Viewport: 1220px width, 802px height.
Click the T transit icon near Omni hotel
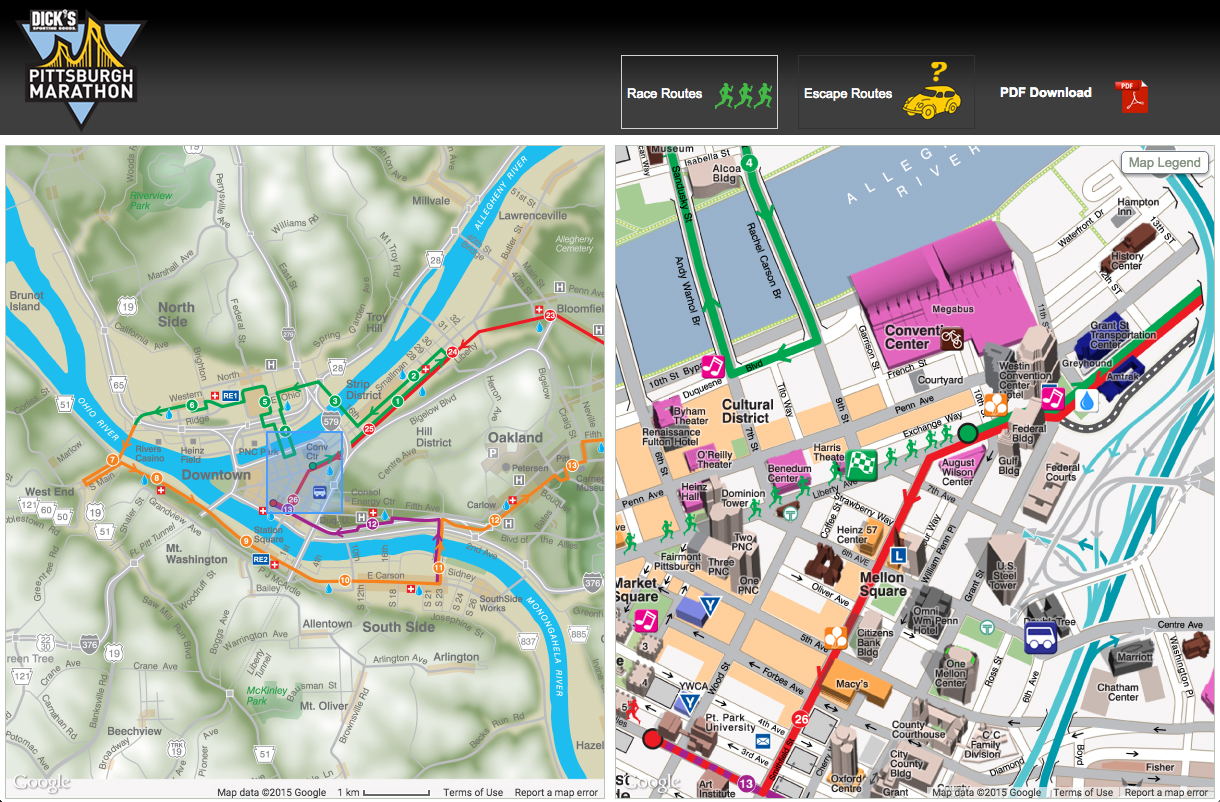coord(987,628)
